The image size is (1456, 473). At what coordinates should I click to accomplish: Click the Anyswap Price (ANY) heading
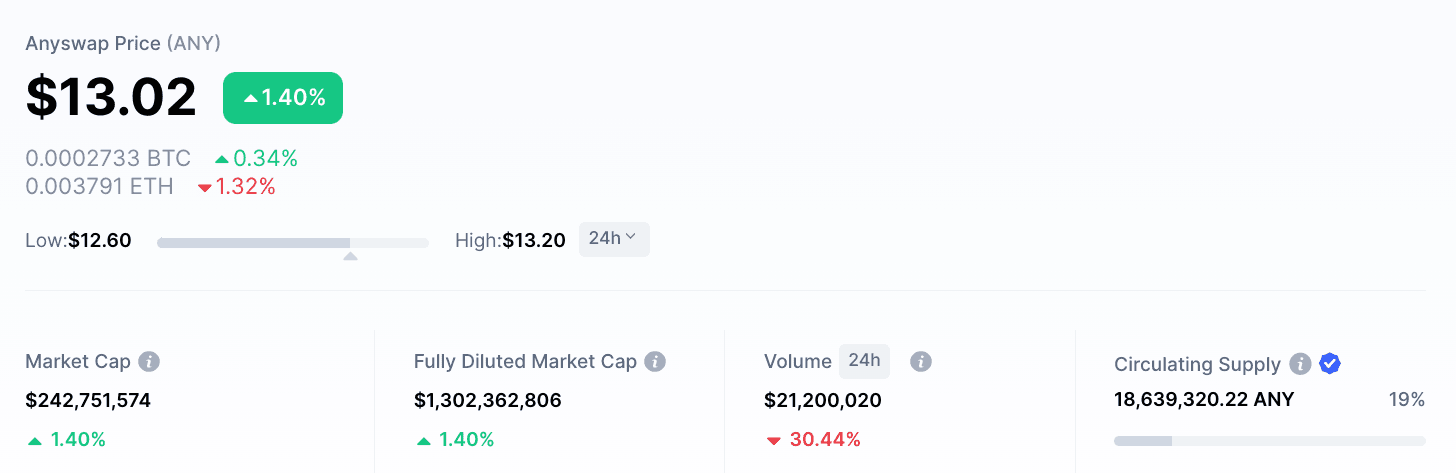123,44
